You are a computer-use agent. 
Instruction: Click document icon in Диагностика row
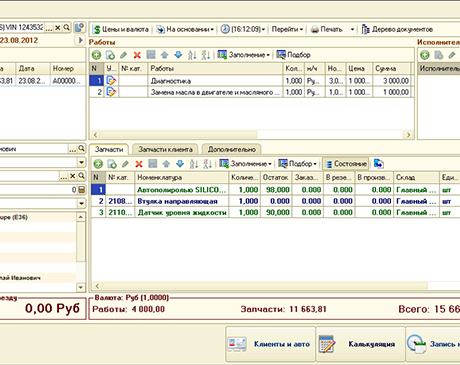pyautogui.click(x=111, y=81)
